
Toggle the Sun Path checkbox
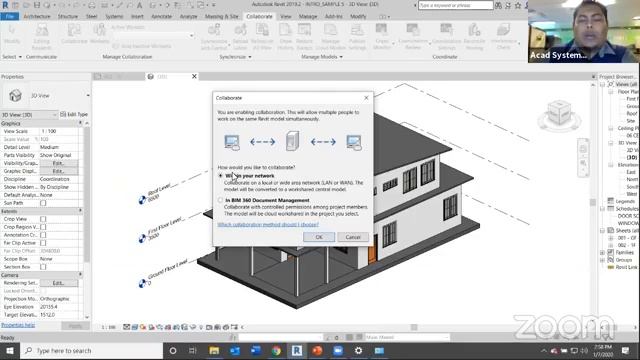point(43,203)
